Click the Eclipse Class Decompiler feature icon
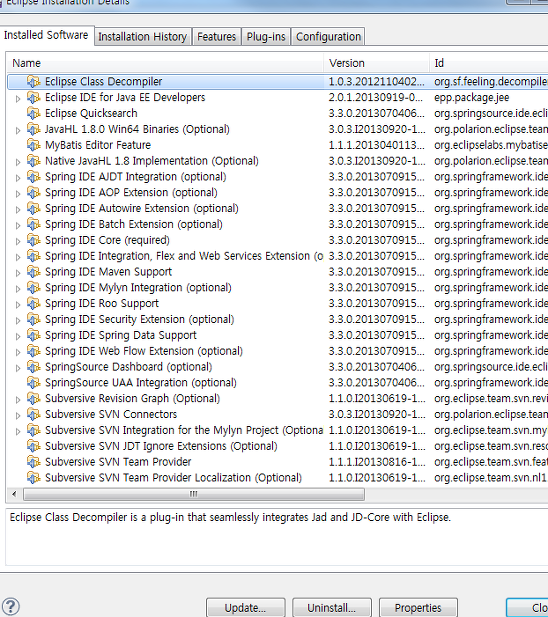548x617 pixels. coord(33,81)
